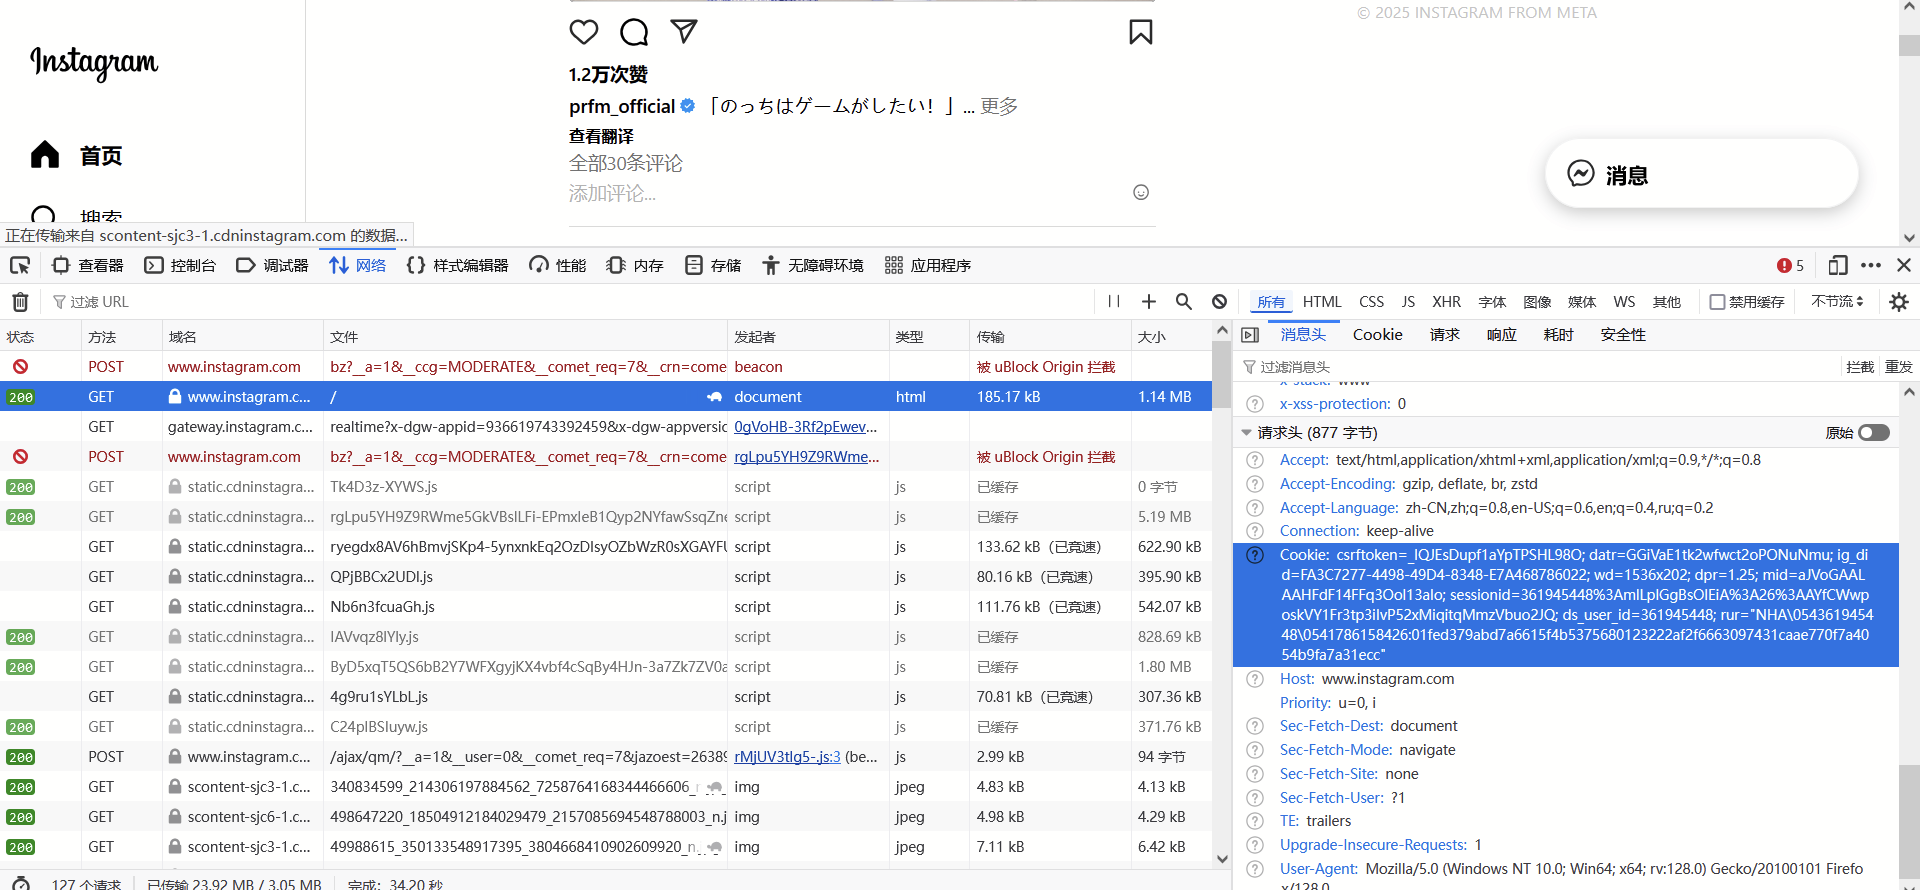1920x890 pixels.
Task: Enable the disable cache checkbox
Action: pyautogui.click(x=1717, y=301)
